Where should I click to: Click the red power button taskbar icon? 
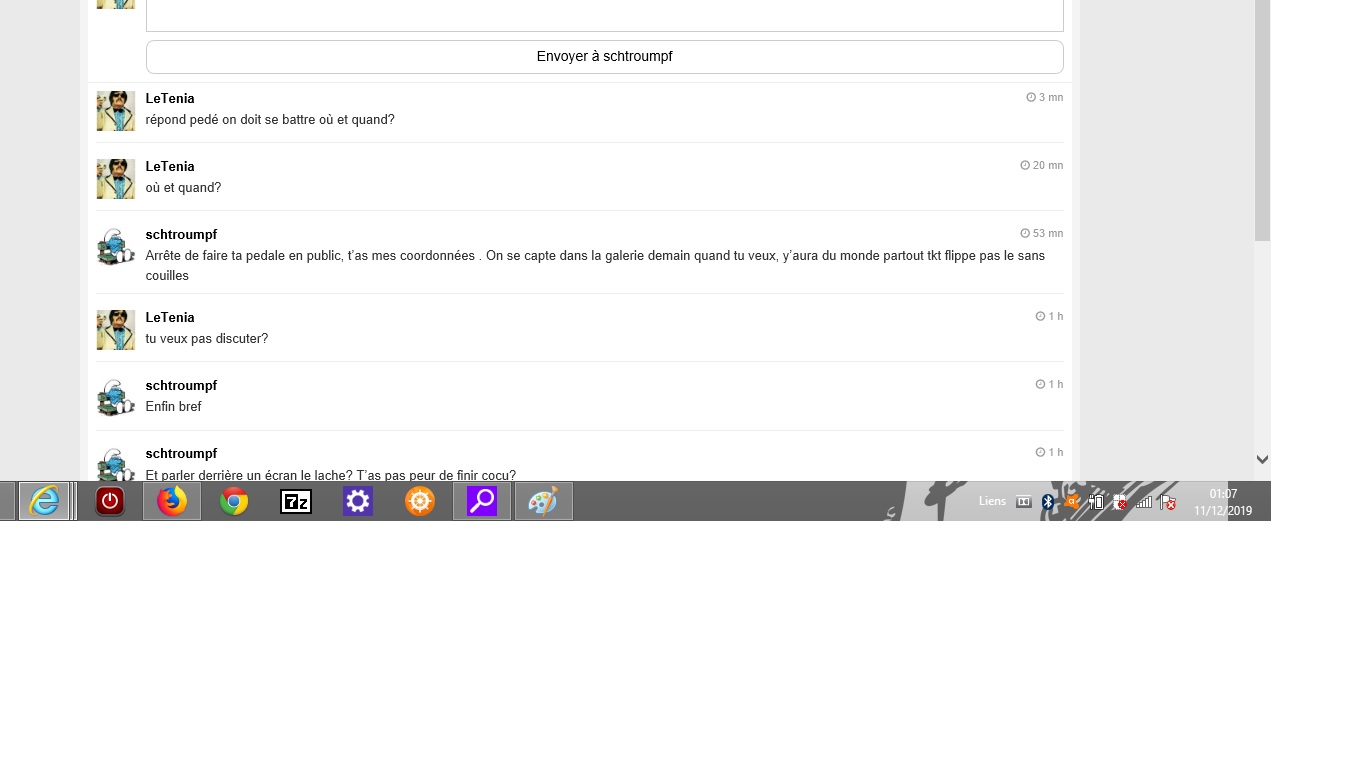(x=110, y=501)
